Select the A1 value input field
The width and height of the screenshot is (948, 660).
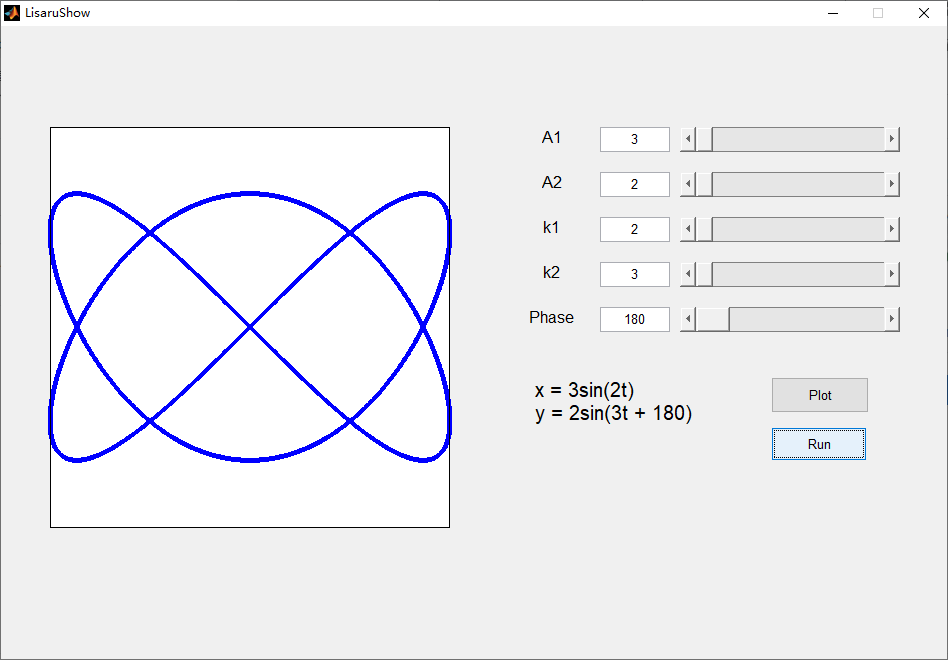(x=635, y=140)
